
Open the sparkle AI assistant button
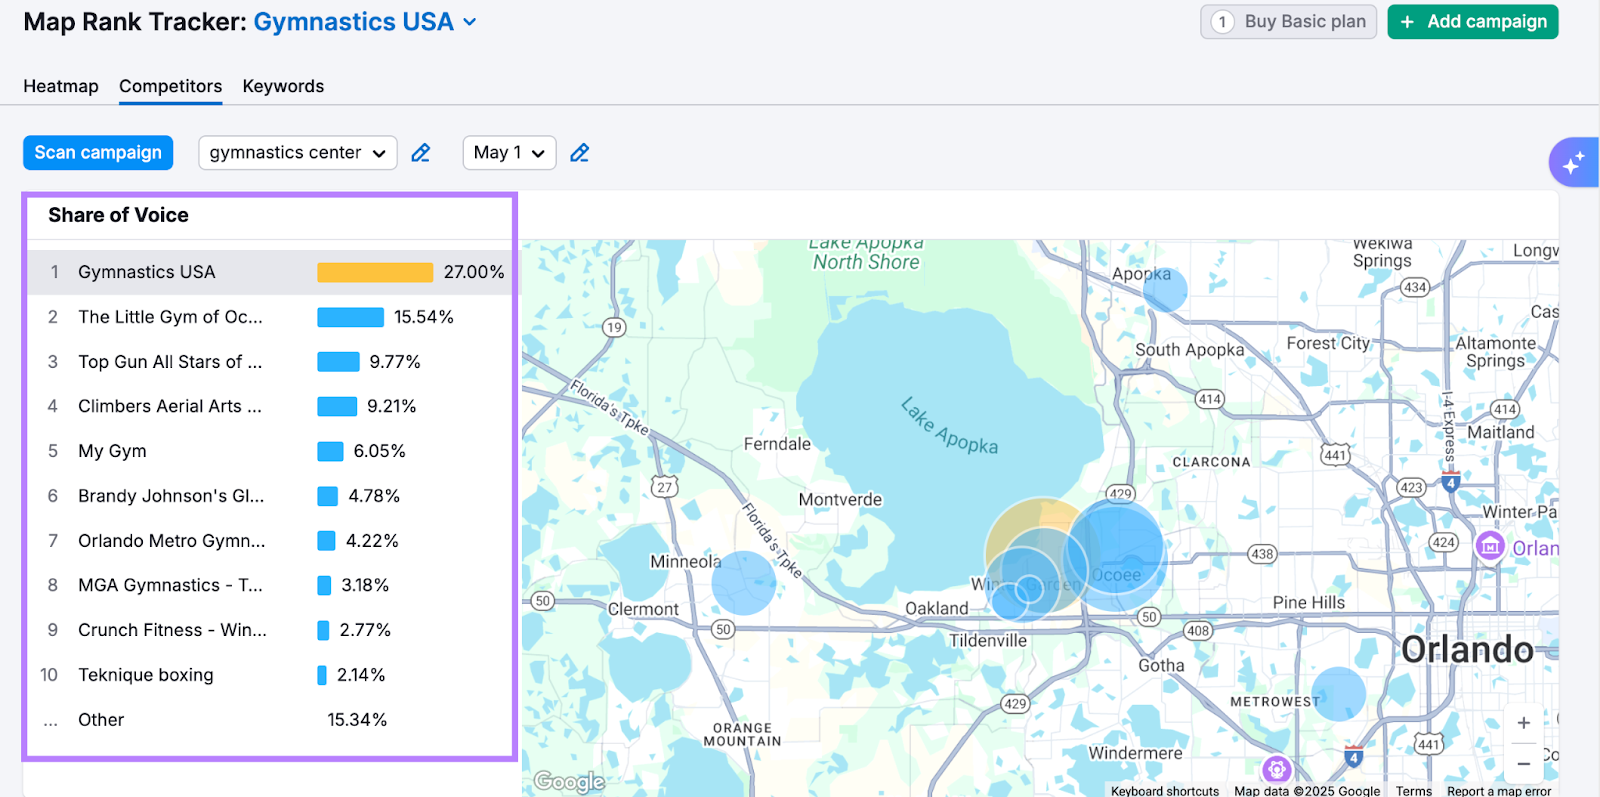(1573, 162)
